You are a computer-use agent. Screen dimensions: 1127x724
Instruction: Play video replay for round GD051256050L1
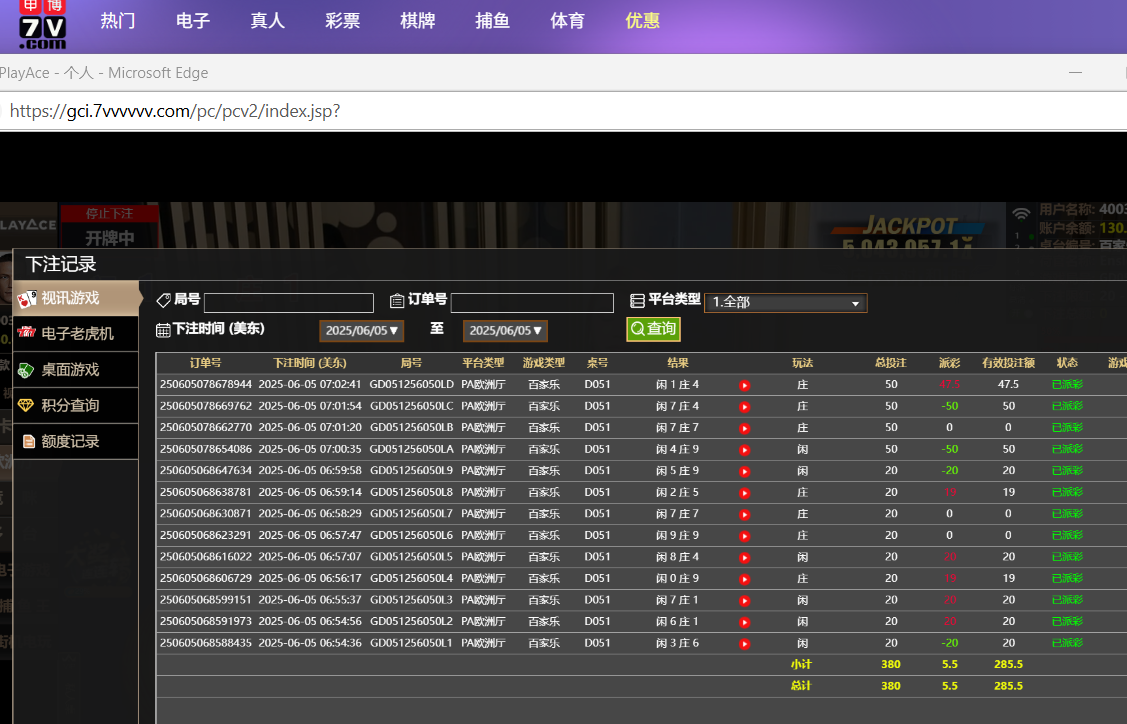point(744,643)
